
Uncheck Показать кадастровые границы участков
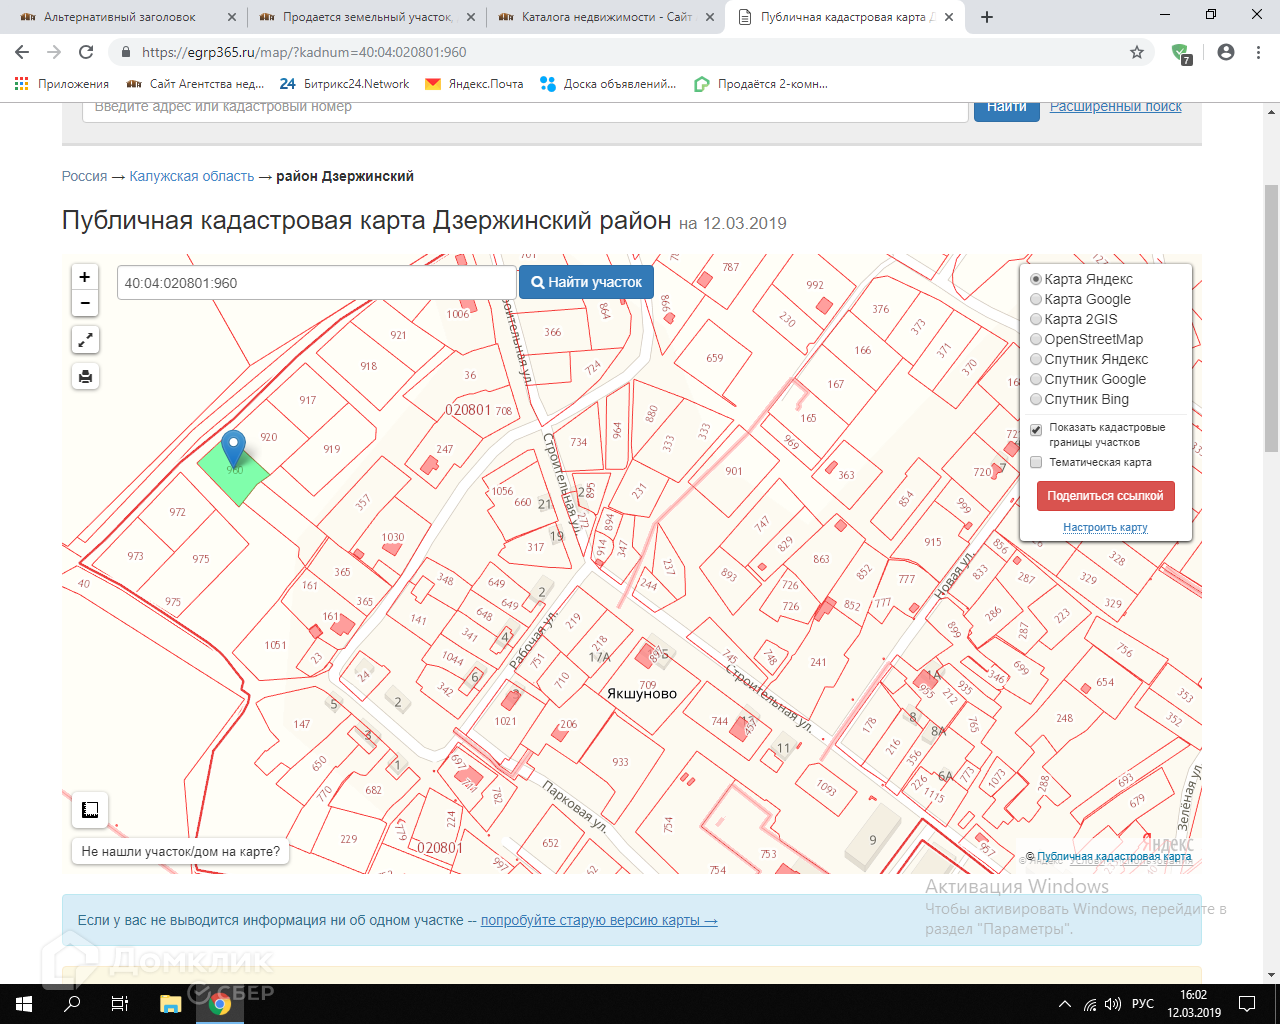pos(1036,429)
